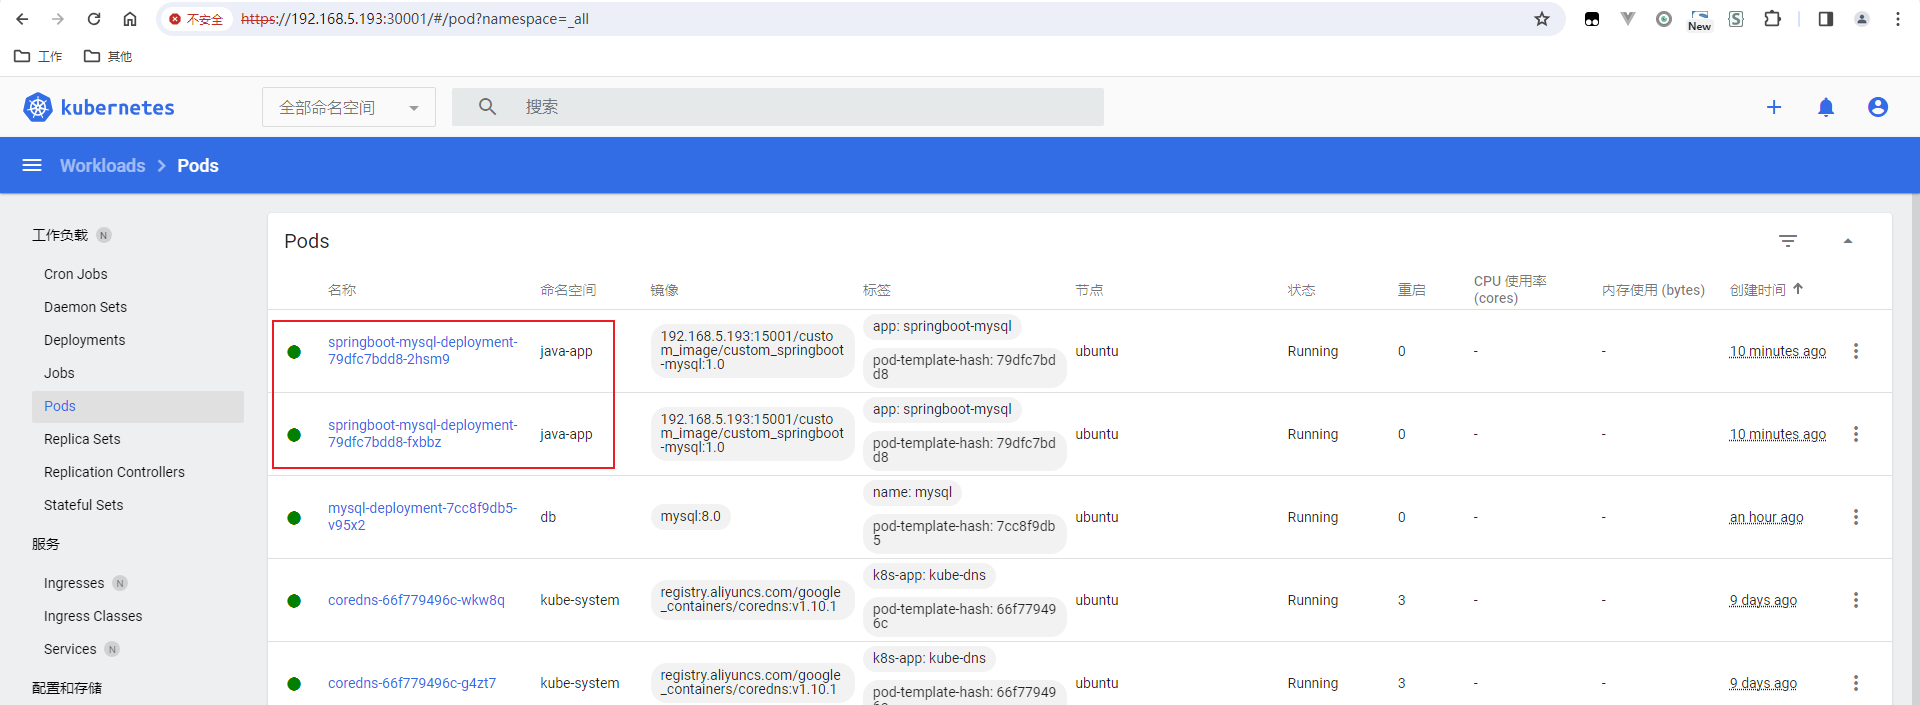Open pod coredns-66f779496c-wkw8q
1920x705 pixels.
416,600
